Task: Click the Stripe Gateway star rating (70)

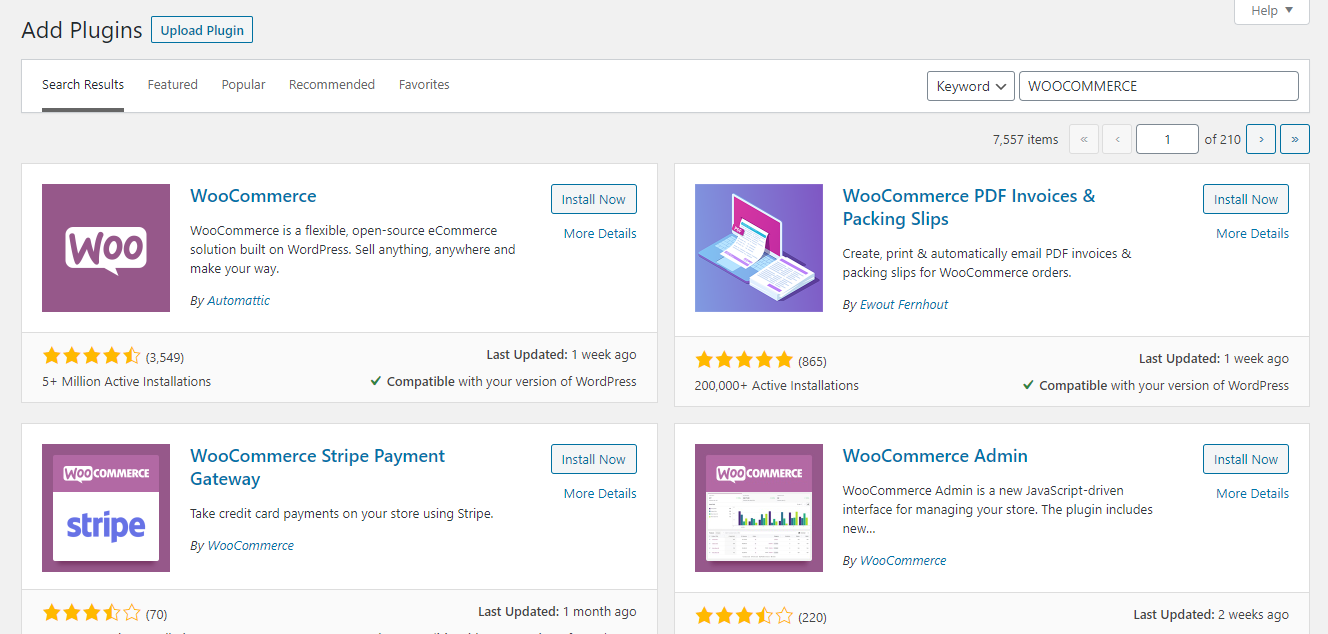Action: tap(92, 612)
